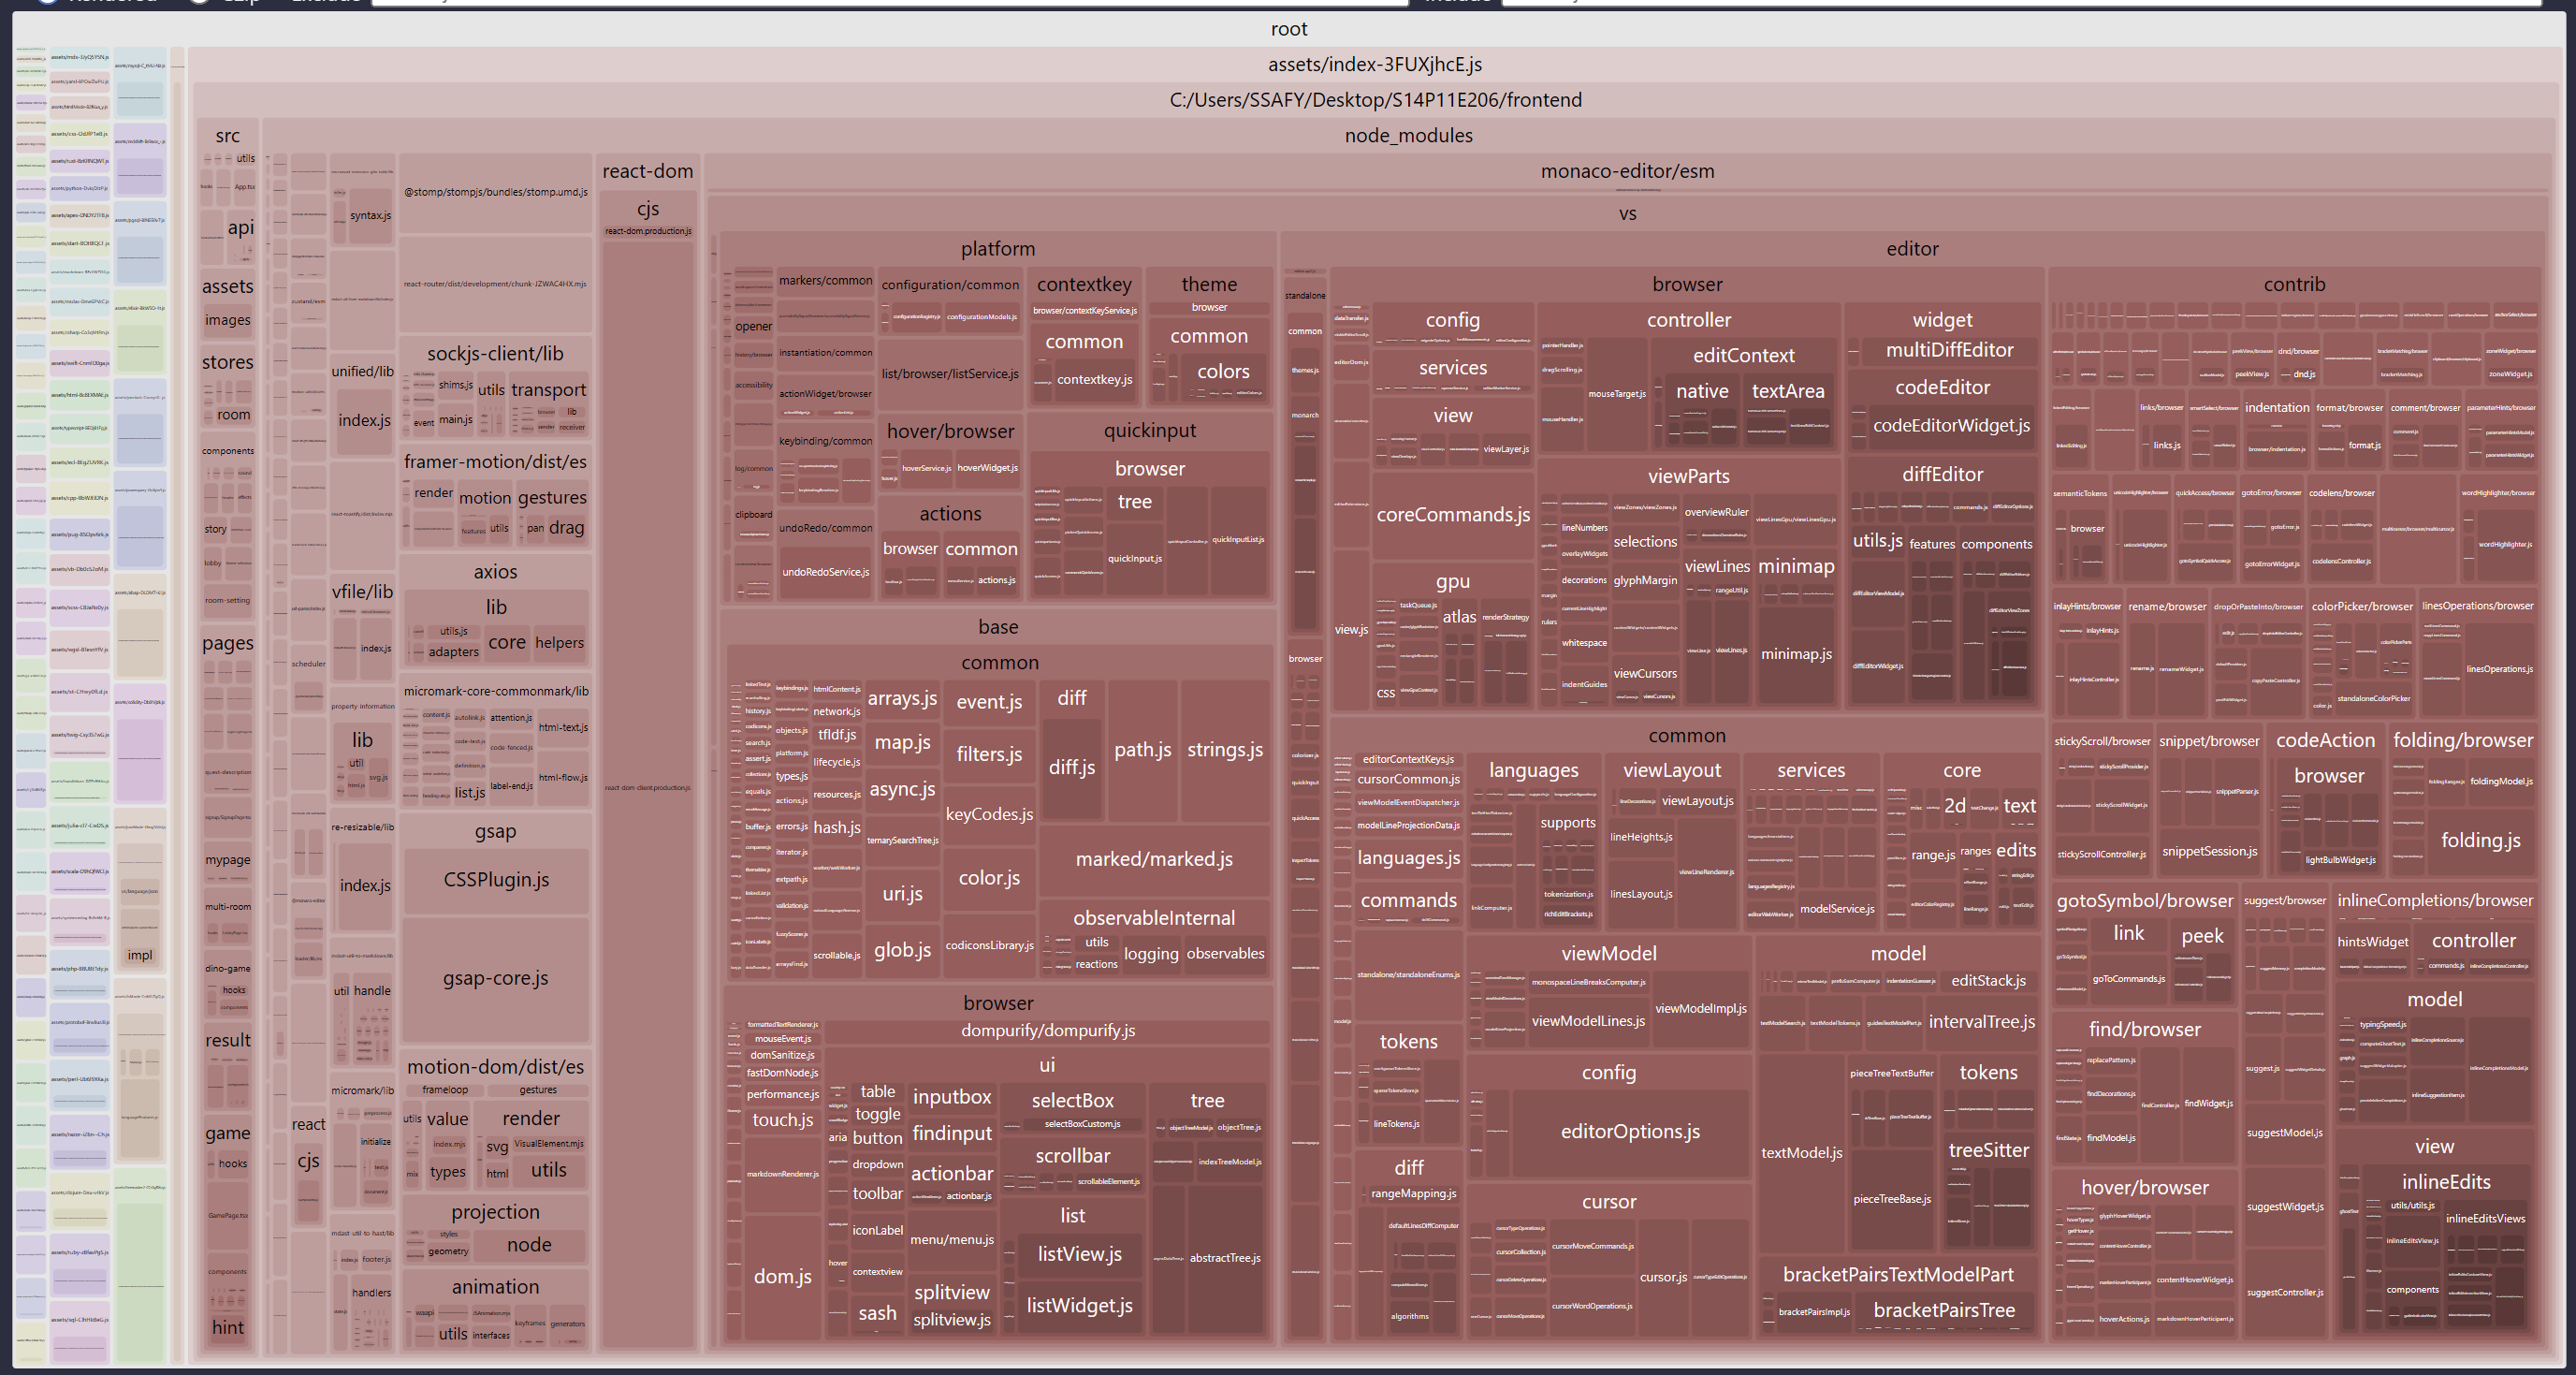Click the src folder header
This screenshot has width=2576, height=1375.
[x=227, y=136]
